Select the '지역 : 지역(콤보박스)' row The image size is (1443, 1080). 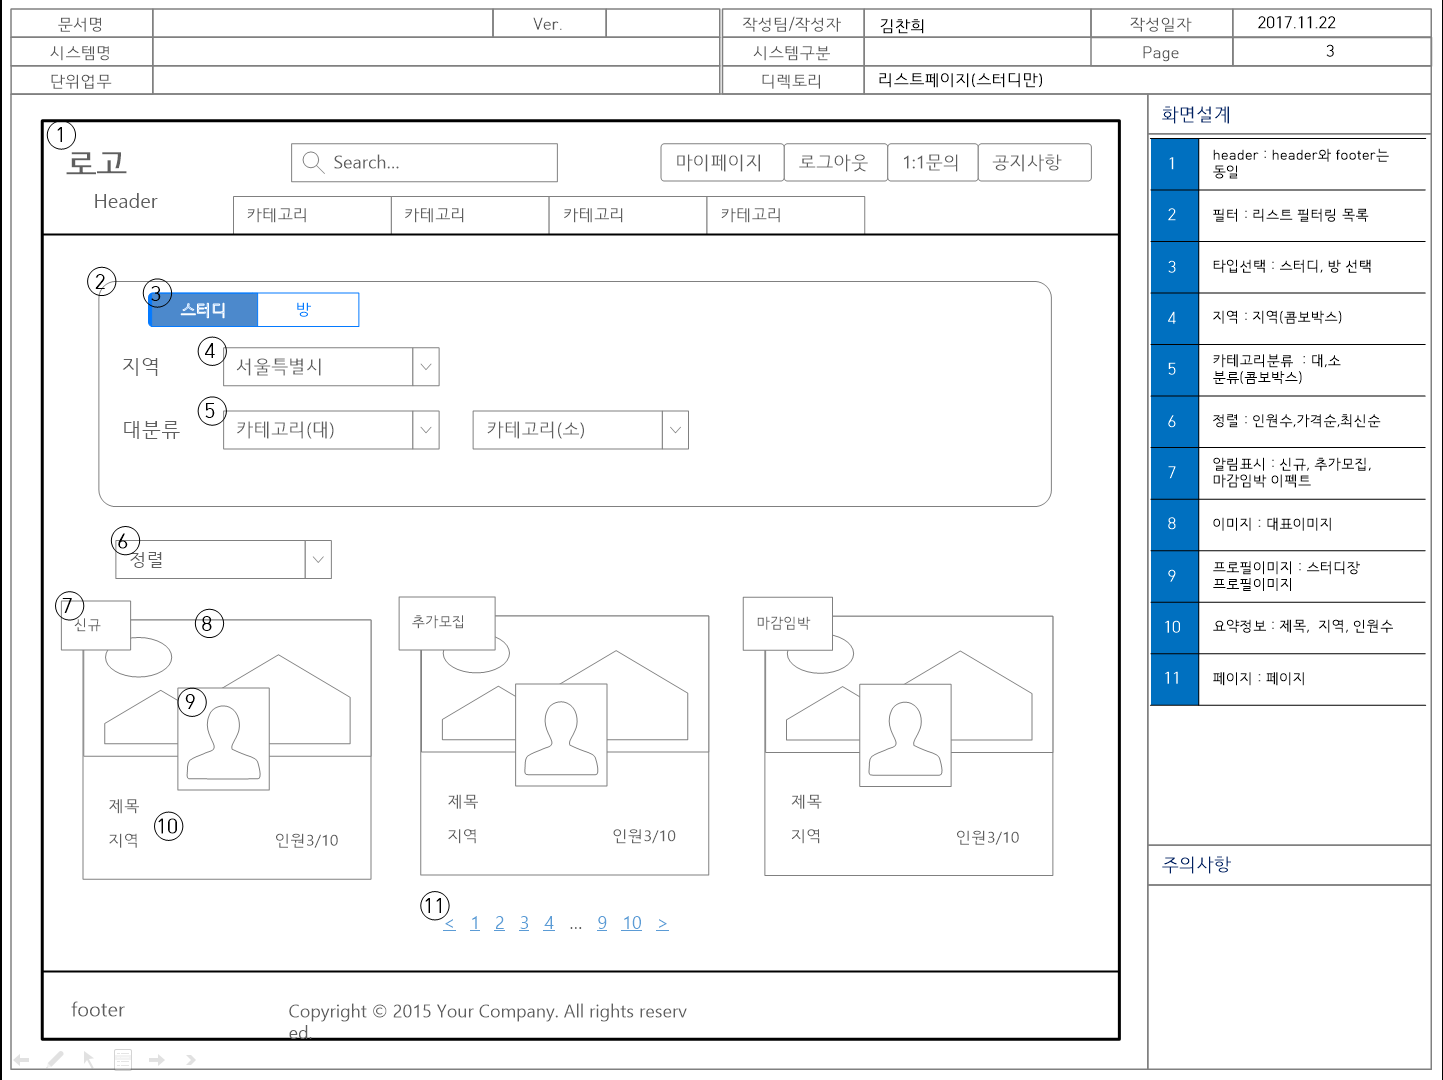tap(1288, 318)
